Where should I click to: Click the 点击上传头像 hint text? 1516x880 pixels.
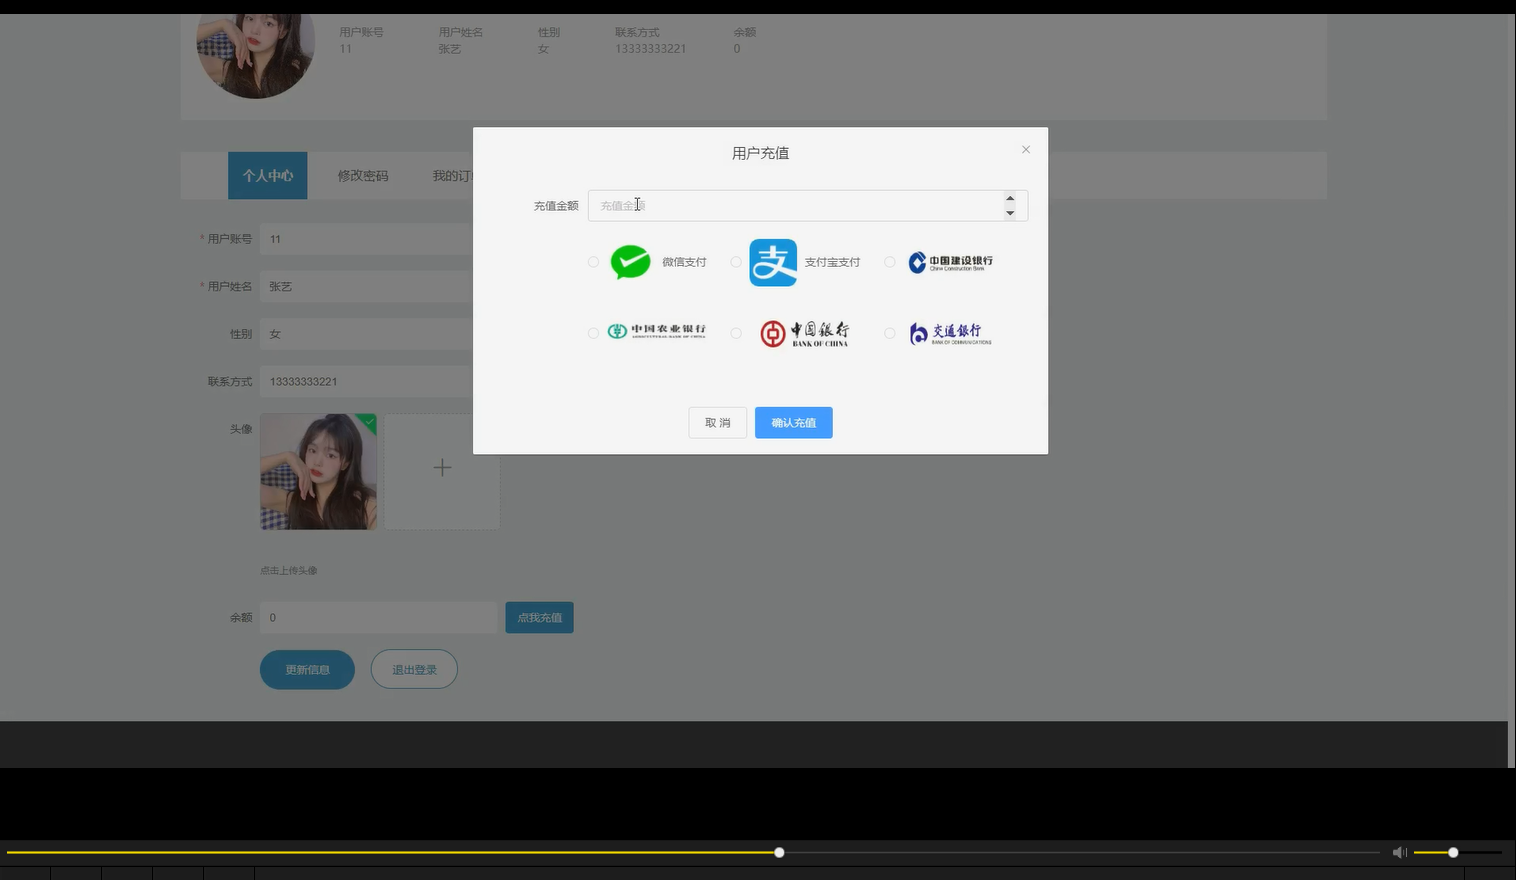tap(289, 570)
